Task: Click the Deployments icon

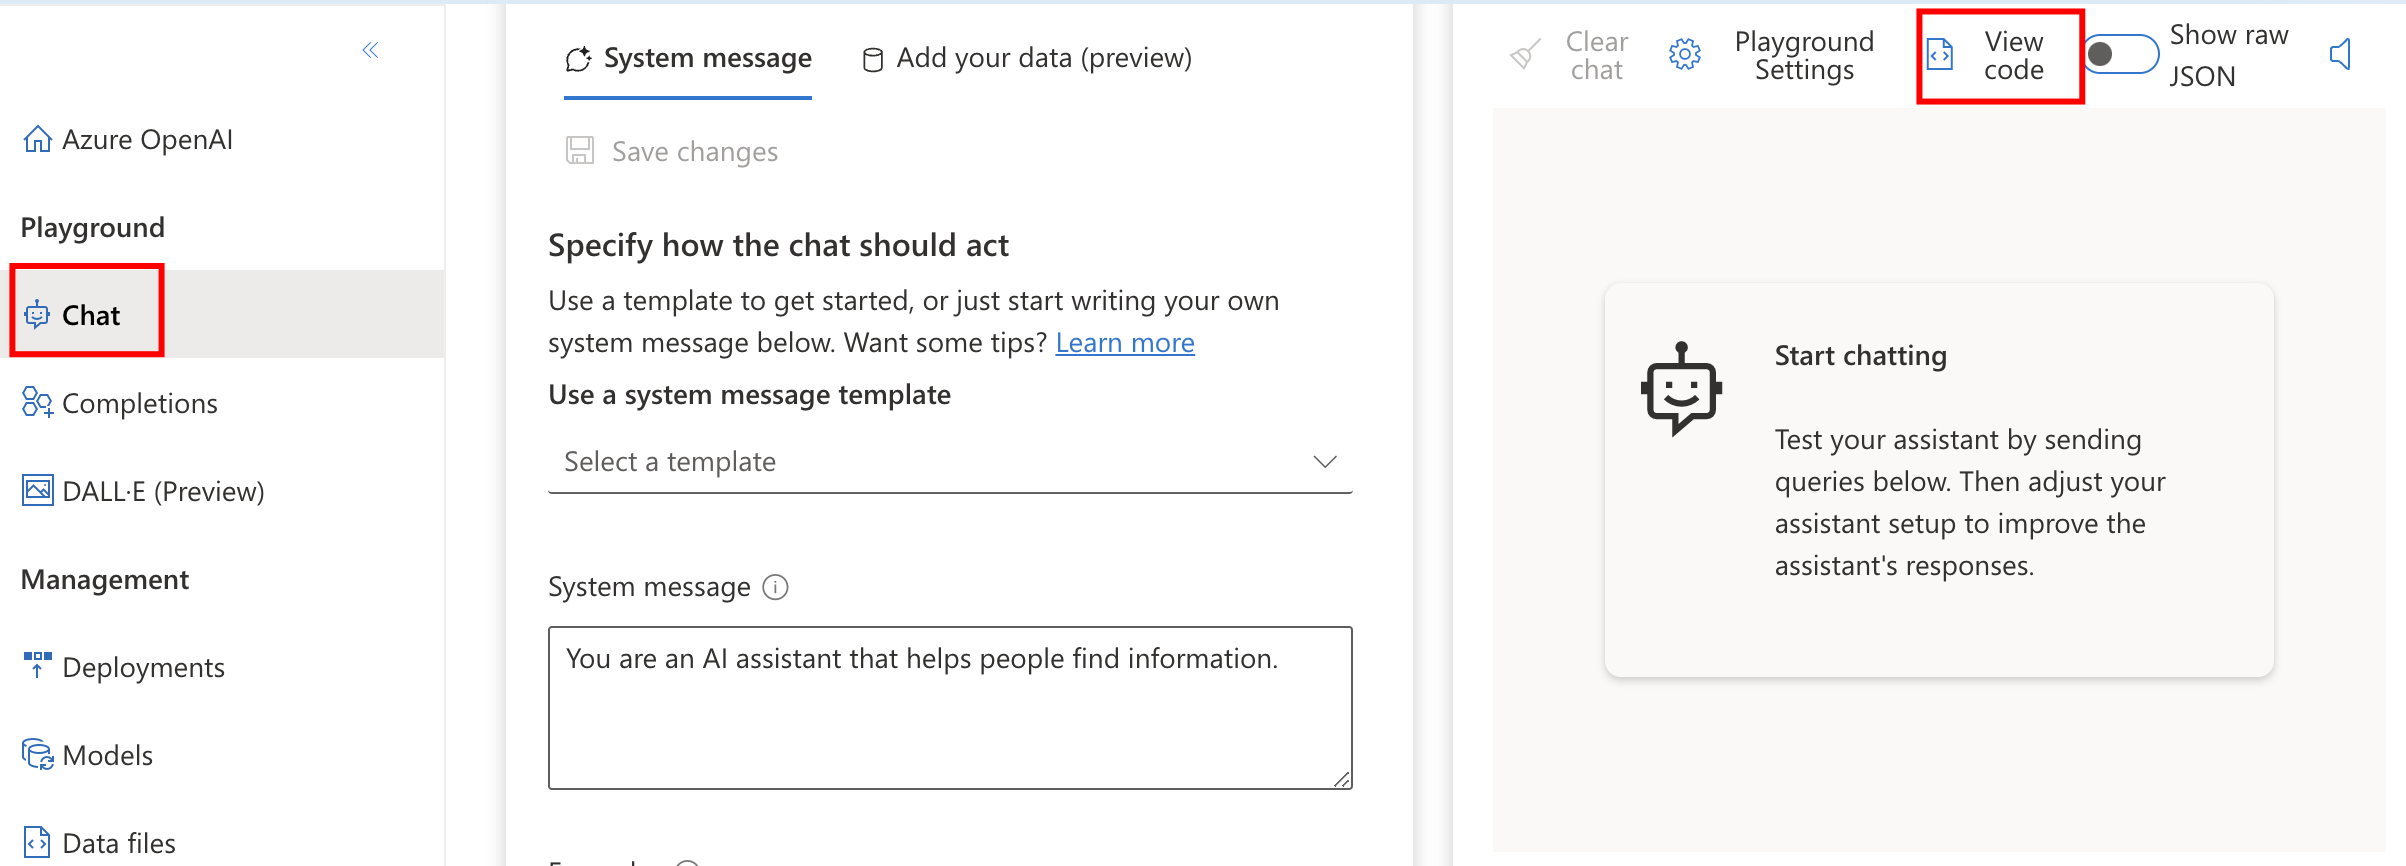Action: pyautogui.click(x=37, y=665)
